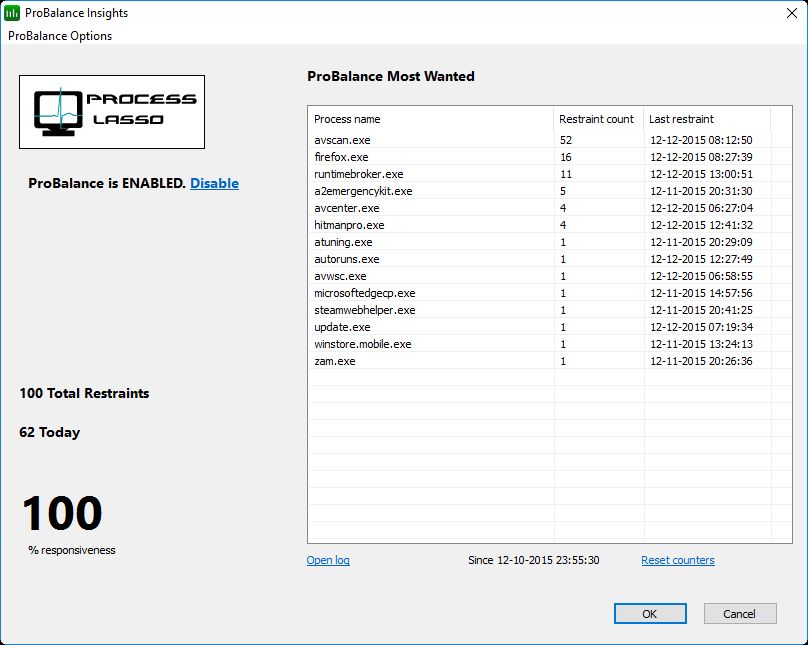
Task: Click the Process Lasso logo image
Action: pos(112,112)
